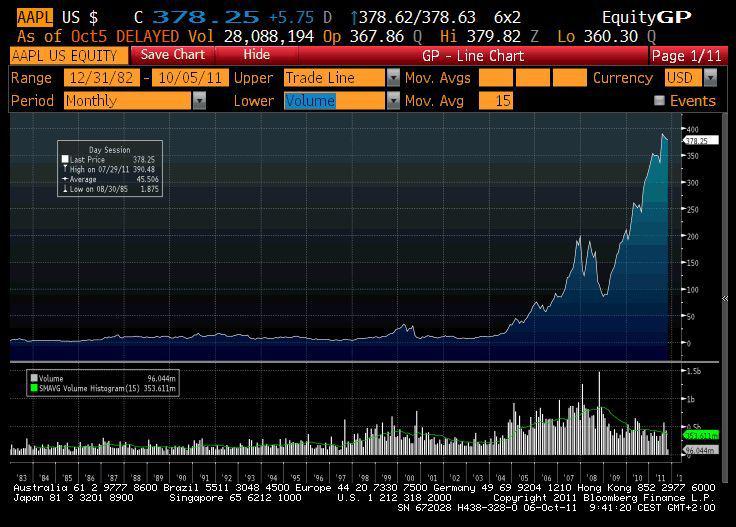736x527 pixels.
Task: Click the Mov. Avg 15 field
Action: tap(496, 100)
